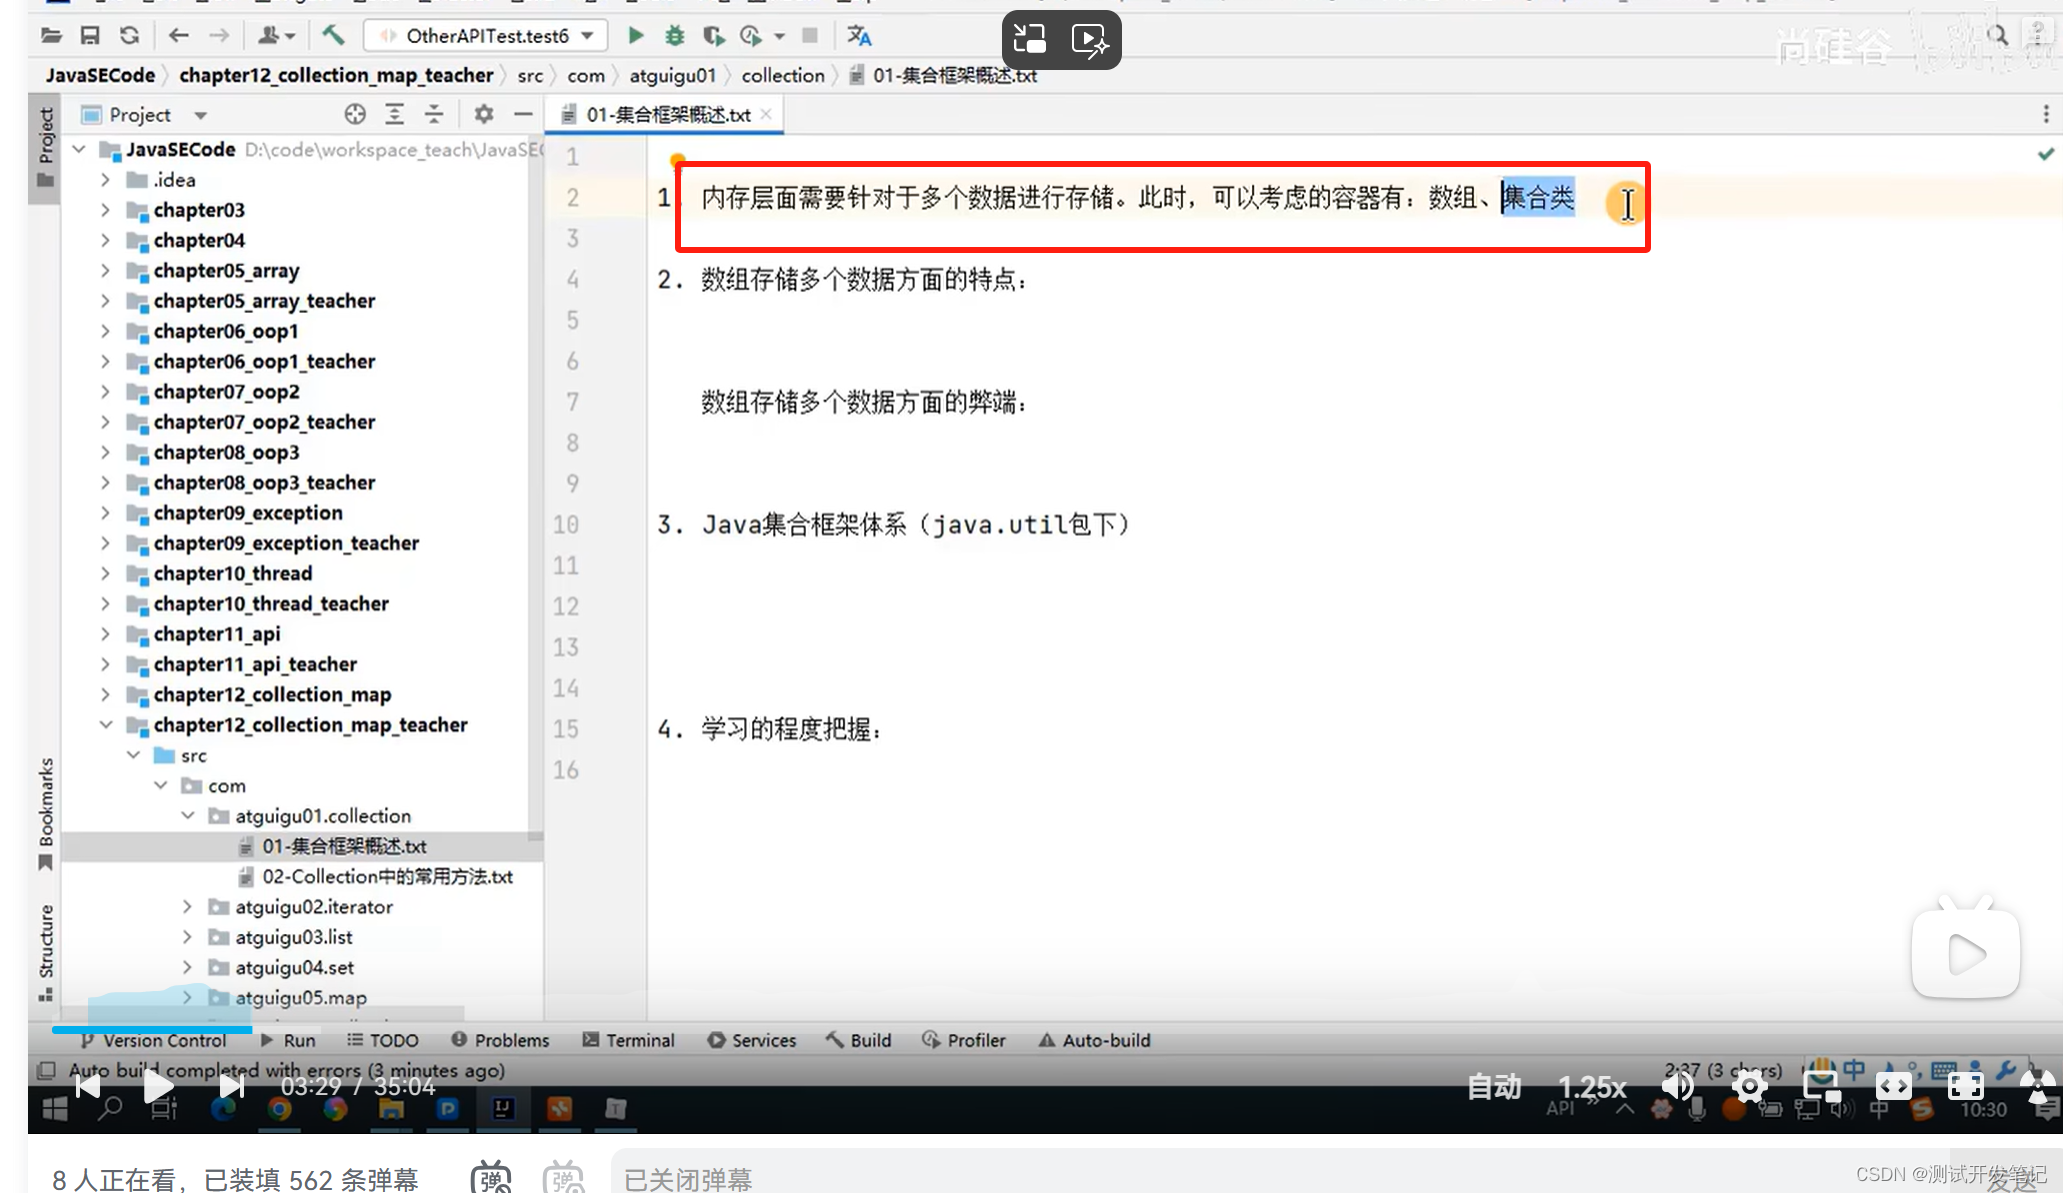Click the Build project hammer icon

point(333,36)
